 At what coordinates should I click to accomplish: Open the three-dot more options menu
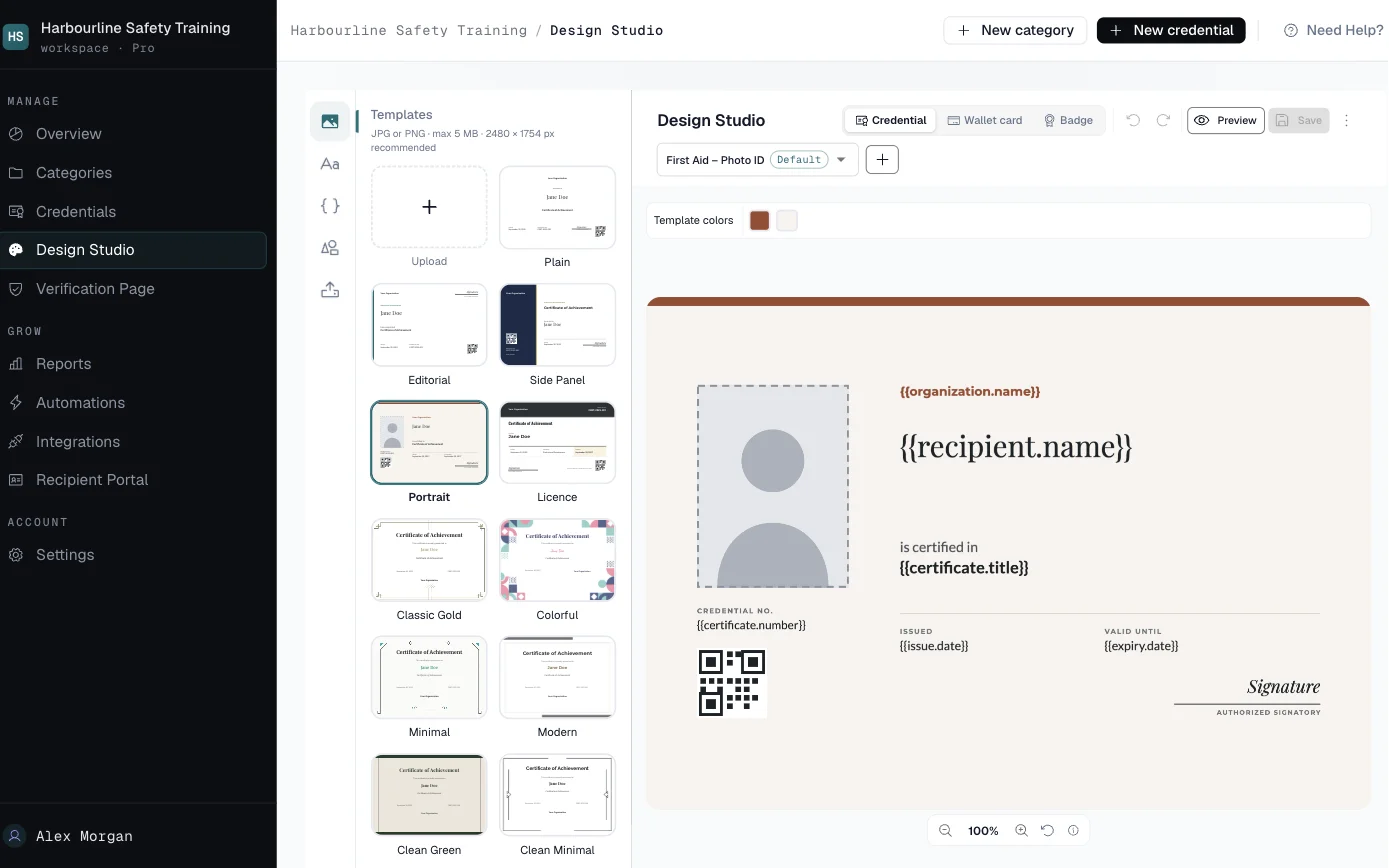pos(1346,120)
